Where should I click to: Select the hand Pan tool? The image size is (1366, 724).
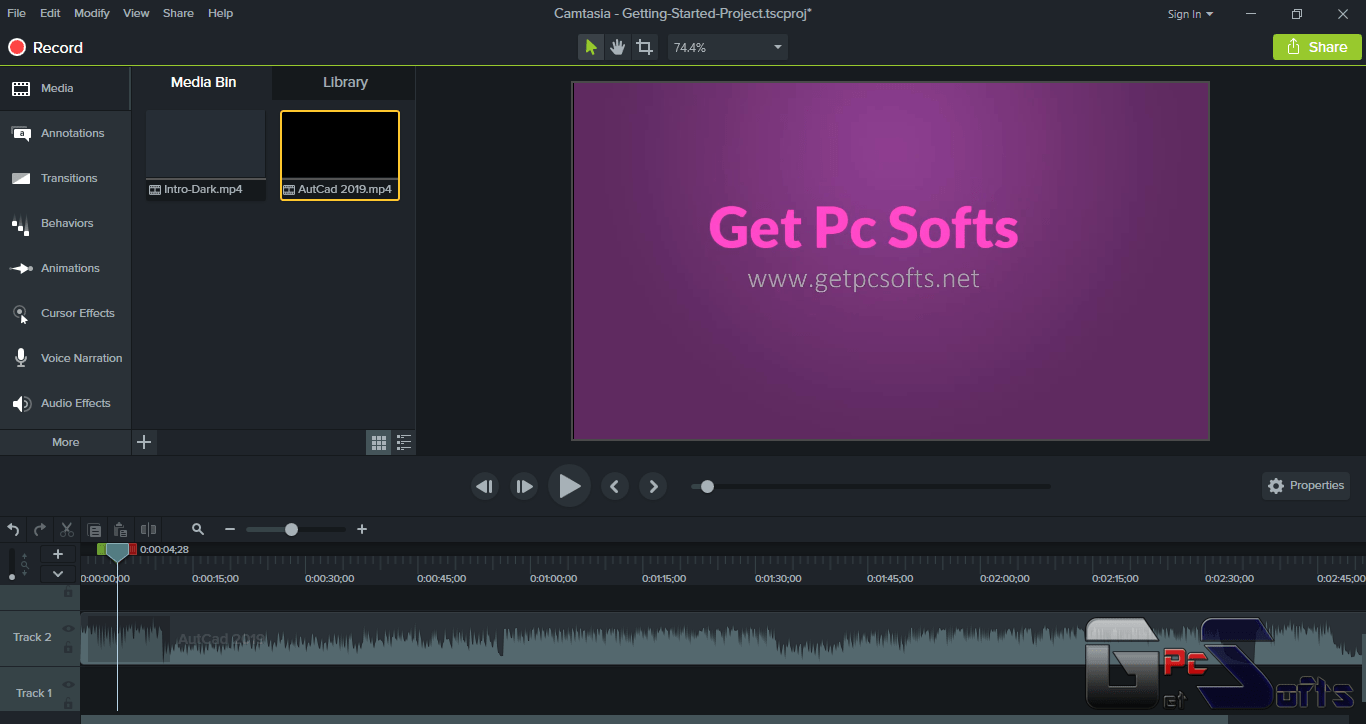618,47
